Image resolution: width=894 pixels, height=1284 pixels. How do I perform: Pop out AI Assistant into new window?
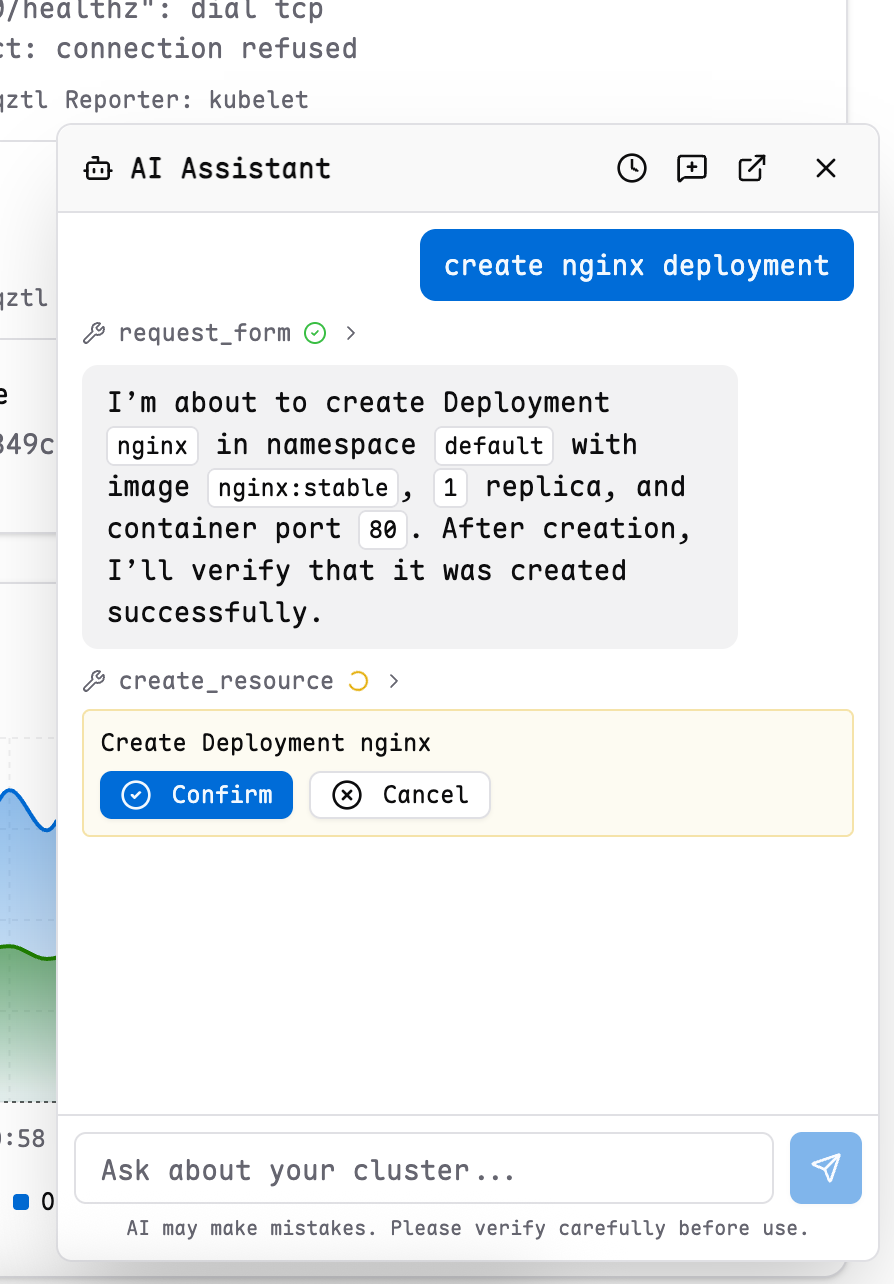pos(751,168)
